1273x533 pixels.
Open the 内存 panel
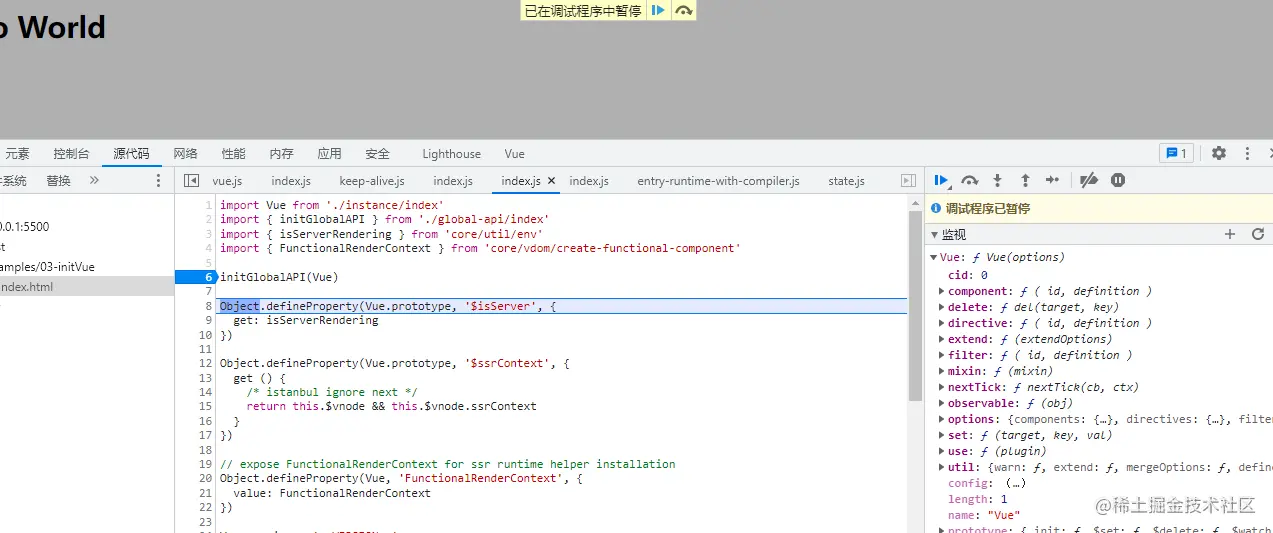(x=281, y=154)
